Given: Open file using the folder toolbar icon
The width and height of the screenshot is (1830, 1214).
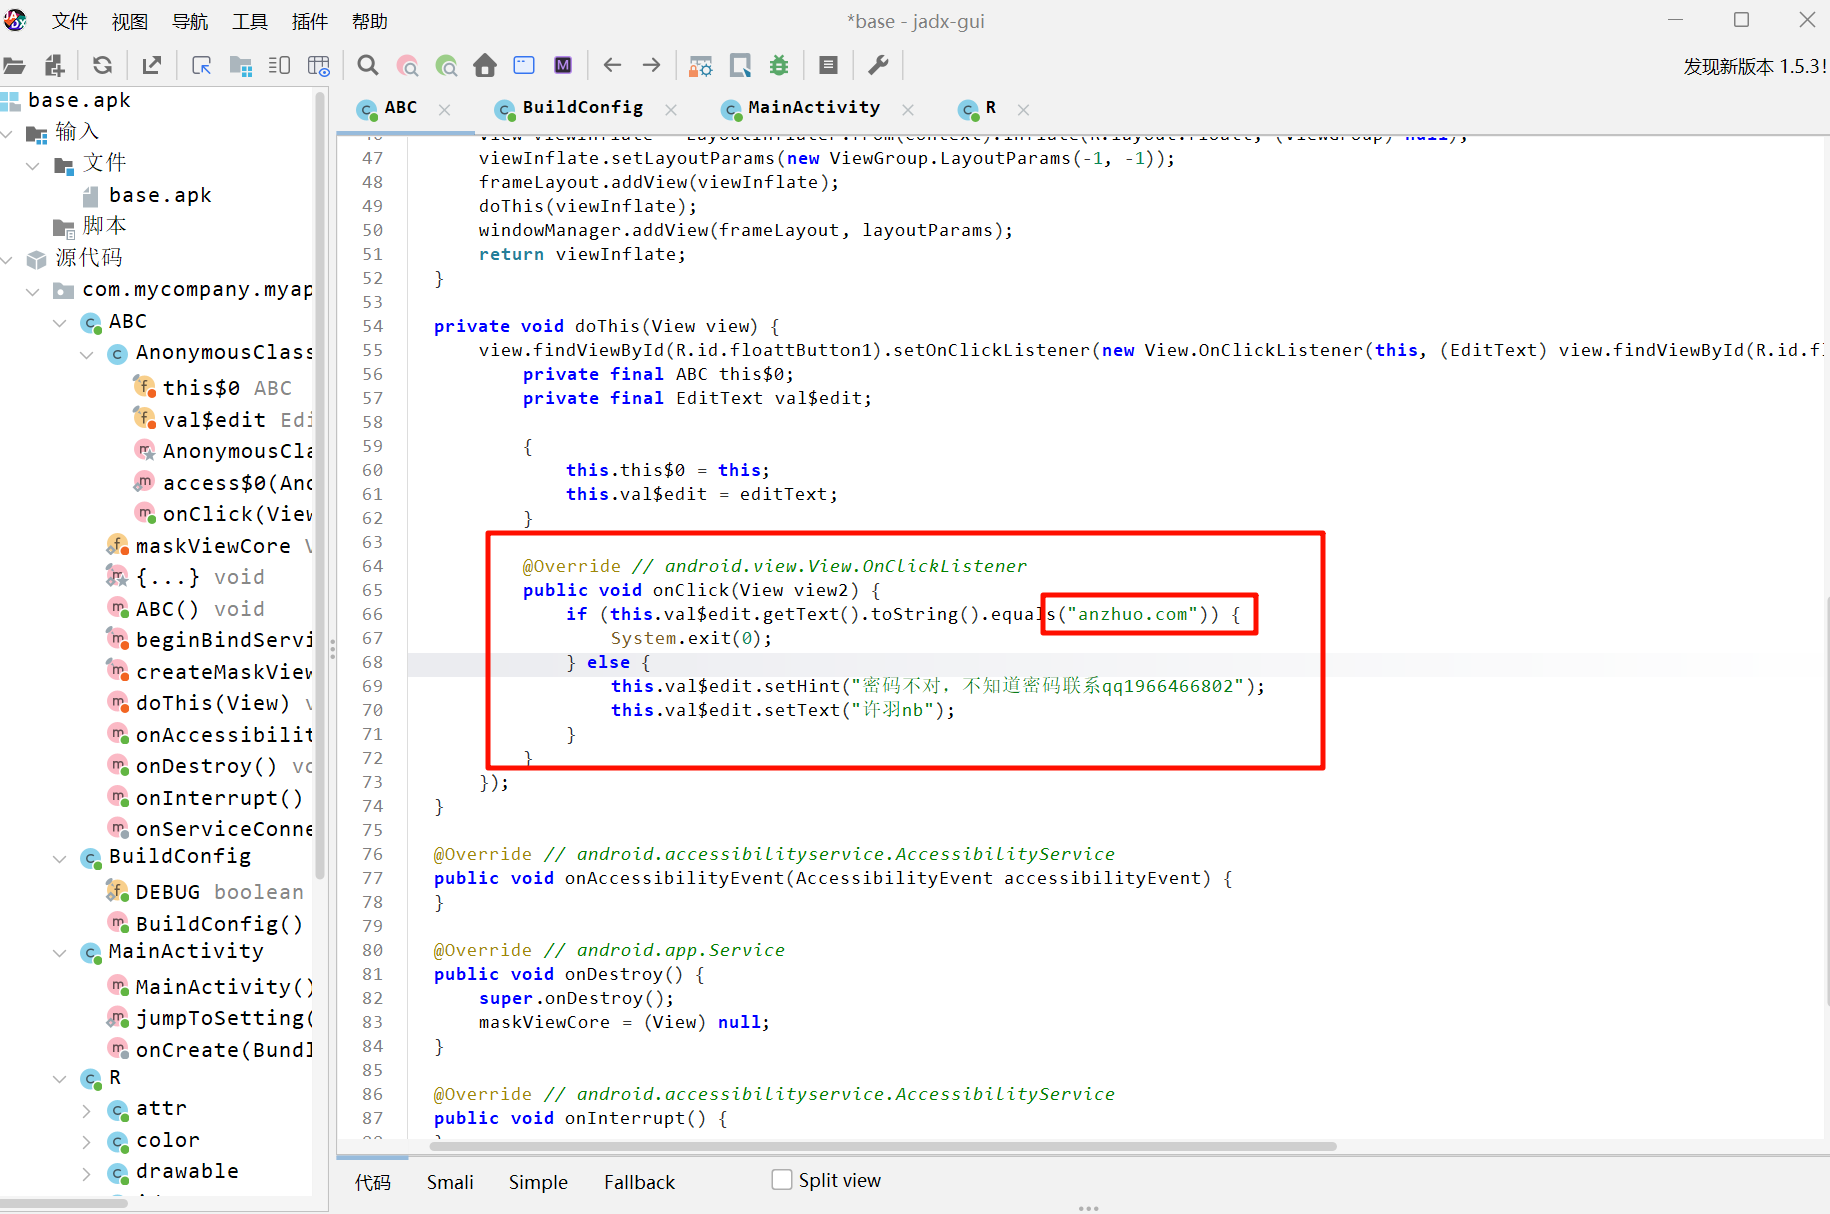Looking at the screenshot, I should pos(15,66).
